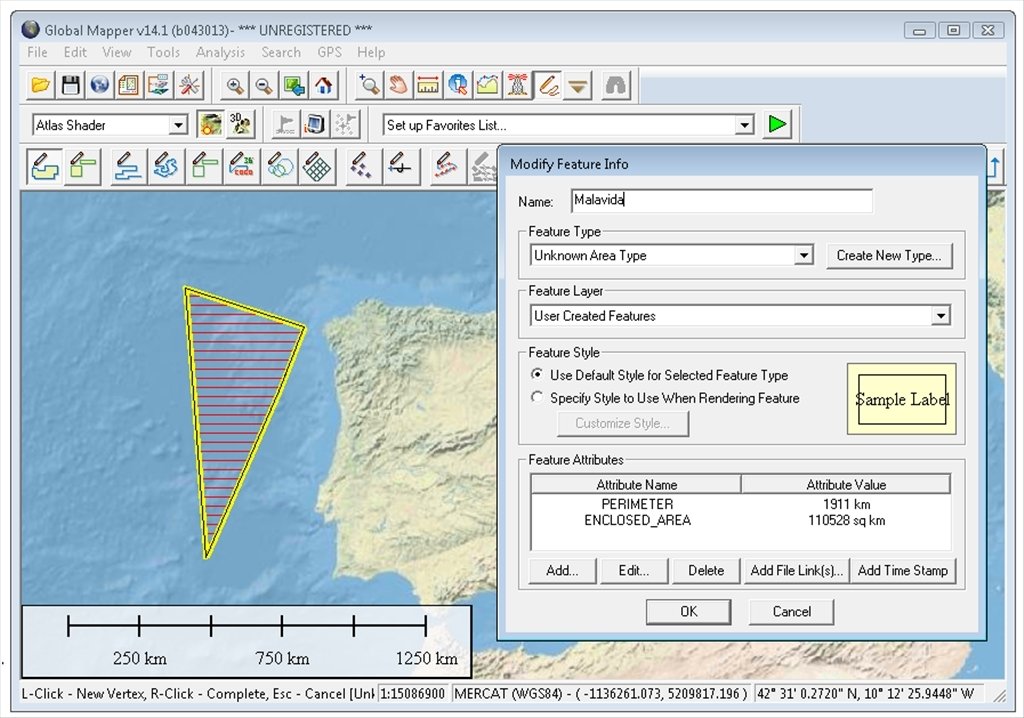Select Use Default Style radio button
Screen dimensions: 1024x718
click(537, 374)
